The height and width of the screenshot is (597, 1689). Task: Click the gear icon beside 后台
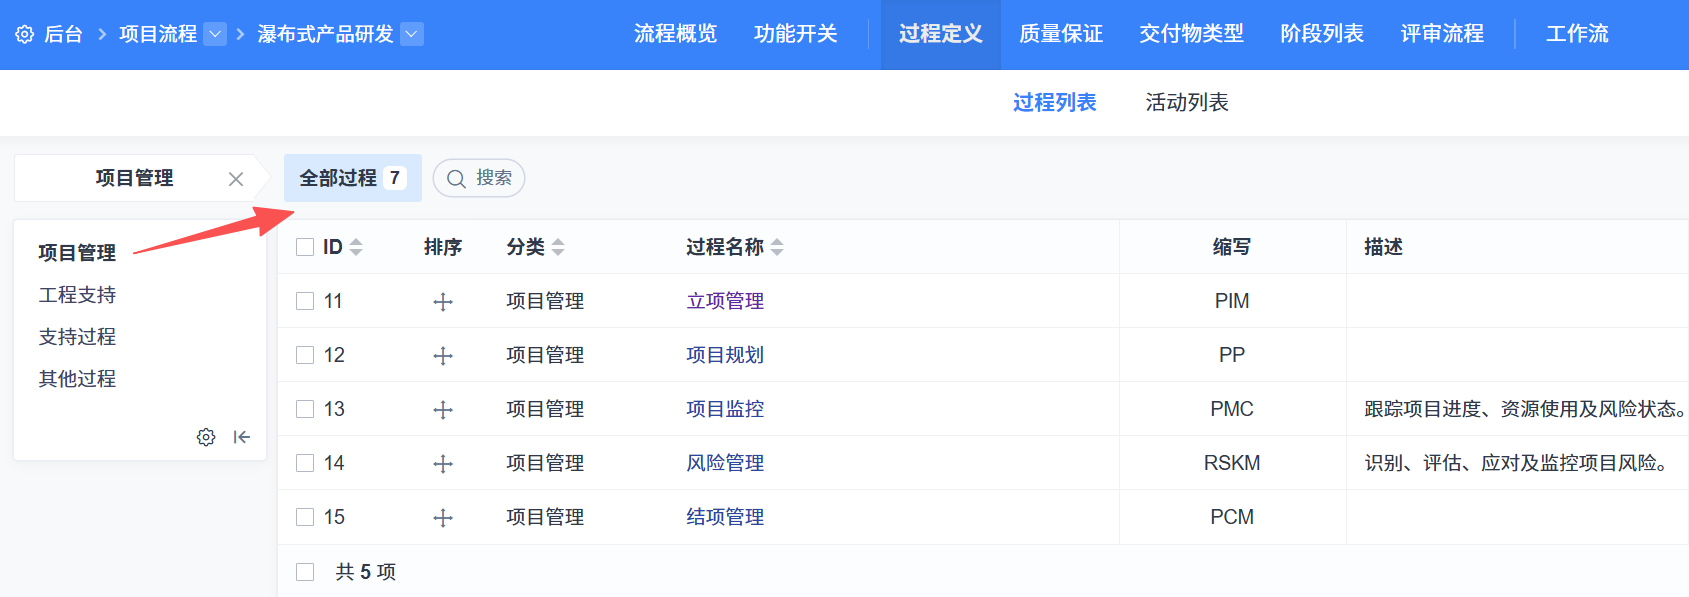click(x=25, y=35)
